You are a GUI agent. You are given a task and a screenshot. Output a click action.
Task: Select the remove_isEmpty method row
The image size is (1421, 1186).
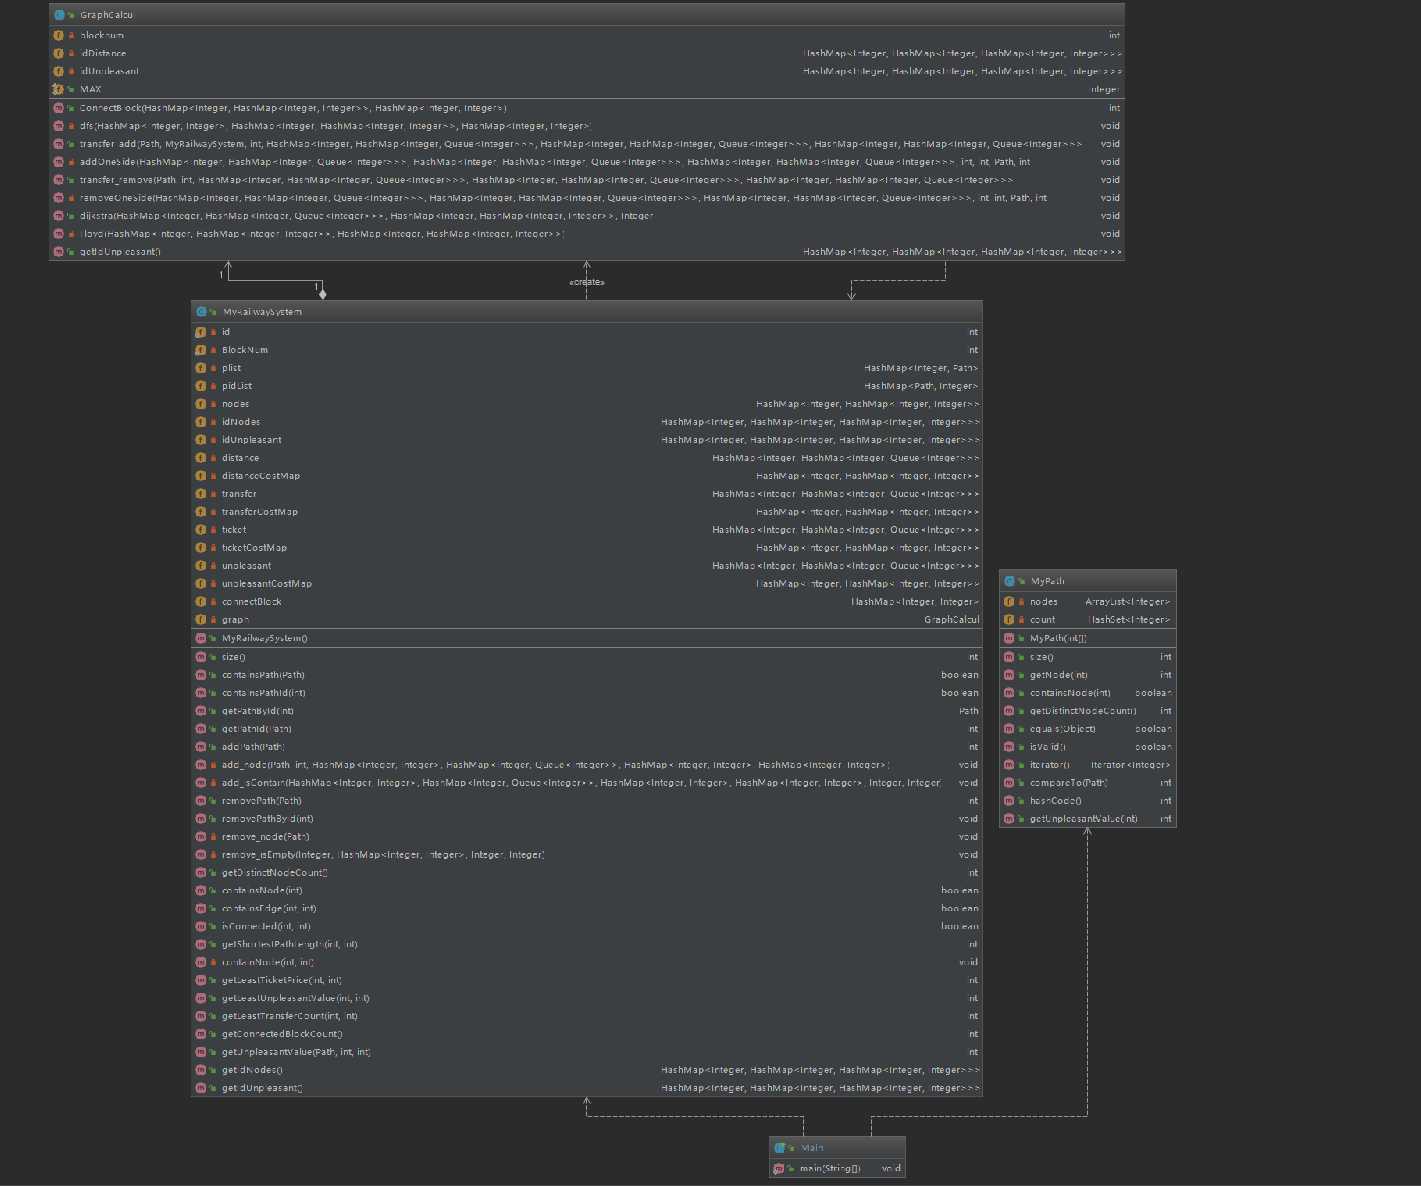[x=587, y=855]
